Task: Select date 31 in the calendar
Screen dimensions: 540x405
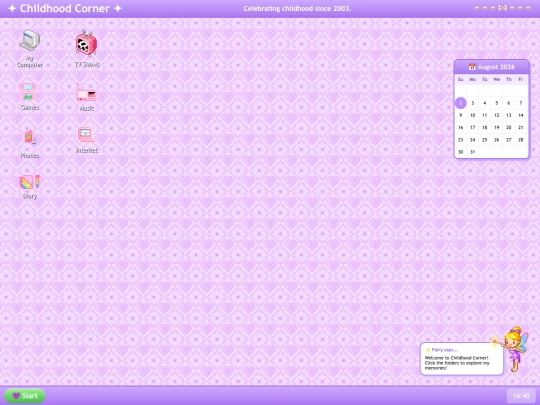Action: (x=472, y=152)
